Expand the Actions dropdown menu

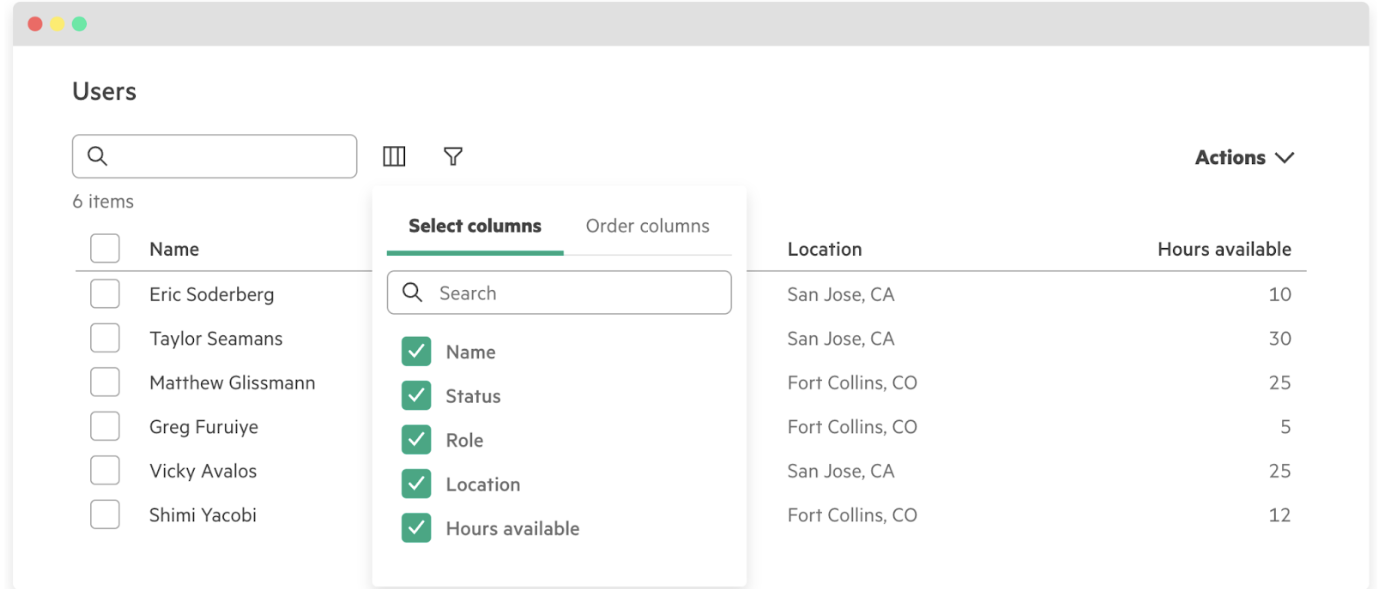(1244, 157)
